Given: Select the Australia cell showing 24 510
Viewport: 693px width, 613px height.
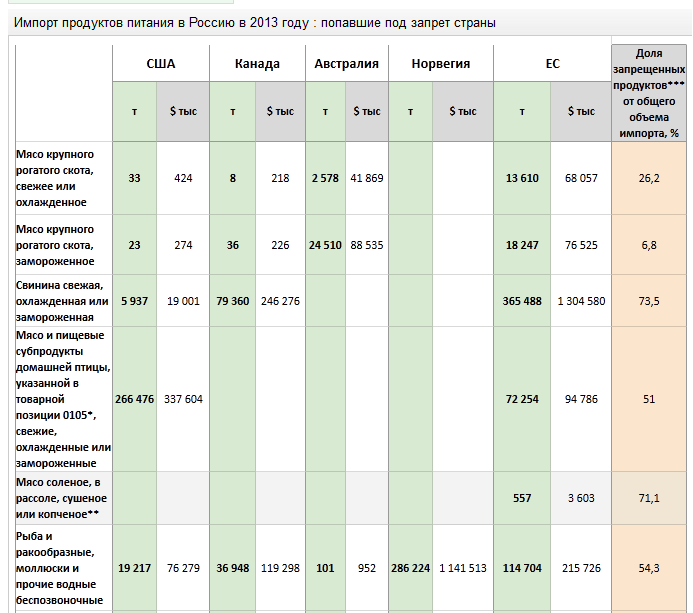Looking at the screenshot, I should point(325,245).
